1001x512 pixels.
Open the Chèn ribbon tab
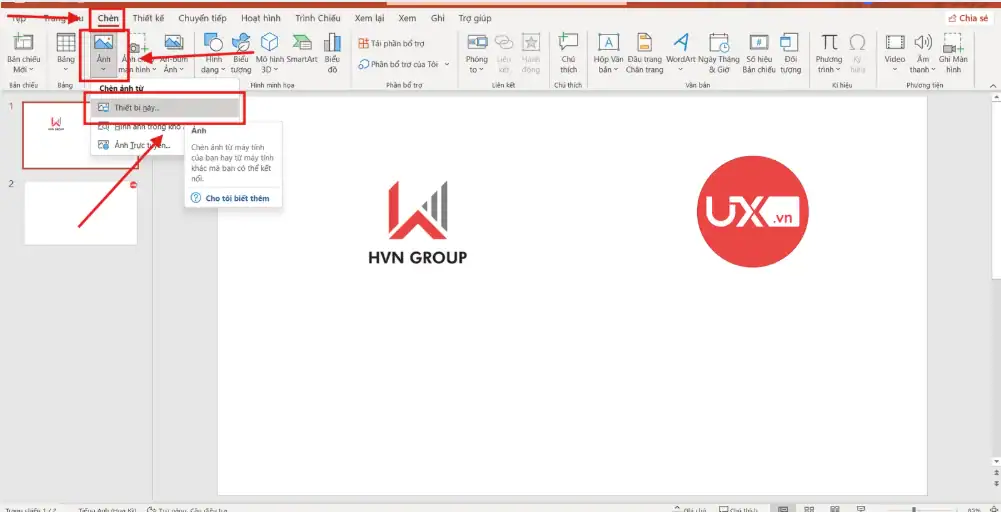click(x=107, y=19)
